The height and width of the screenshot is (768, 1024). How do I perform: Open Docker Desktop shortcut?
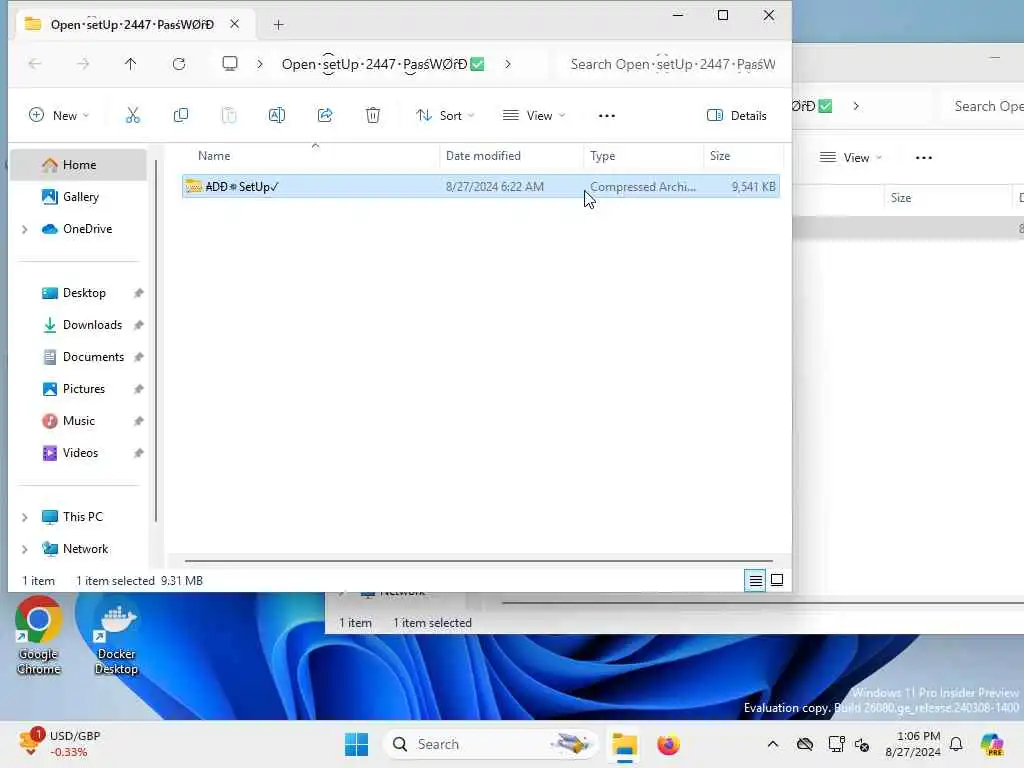click(x=116, y=636)
